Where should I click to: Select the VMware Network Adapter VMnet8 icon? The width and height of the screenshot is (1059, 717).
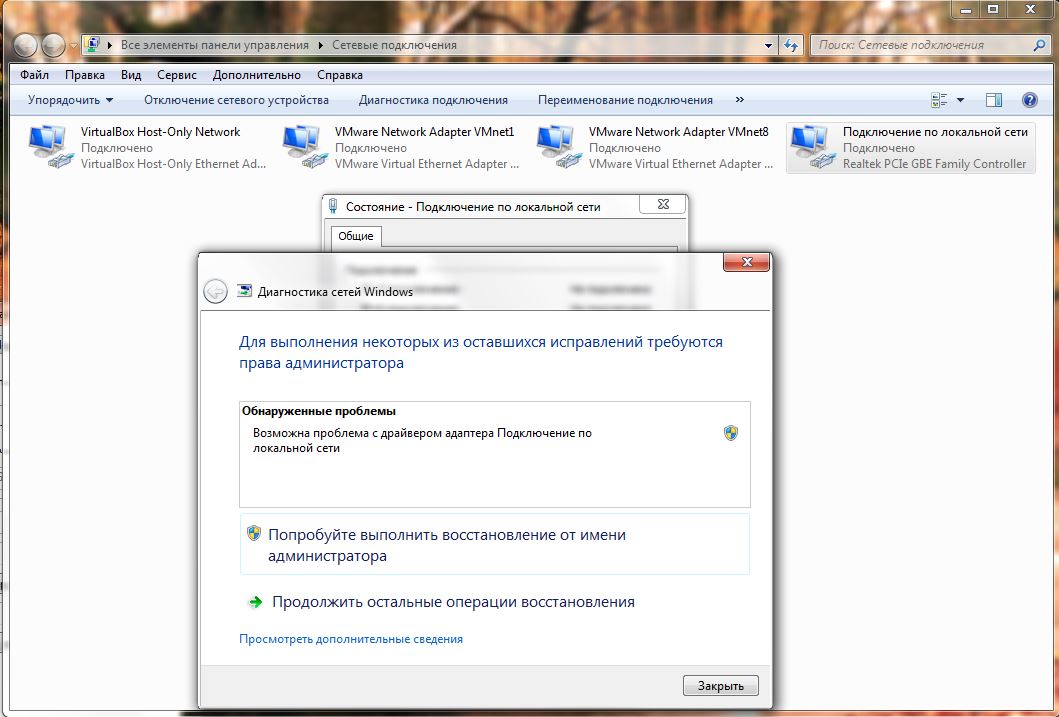[x=558, y=147]
